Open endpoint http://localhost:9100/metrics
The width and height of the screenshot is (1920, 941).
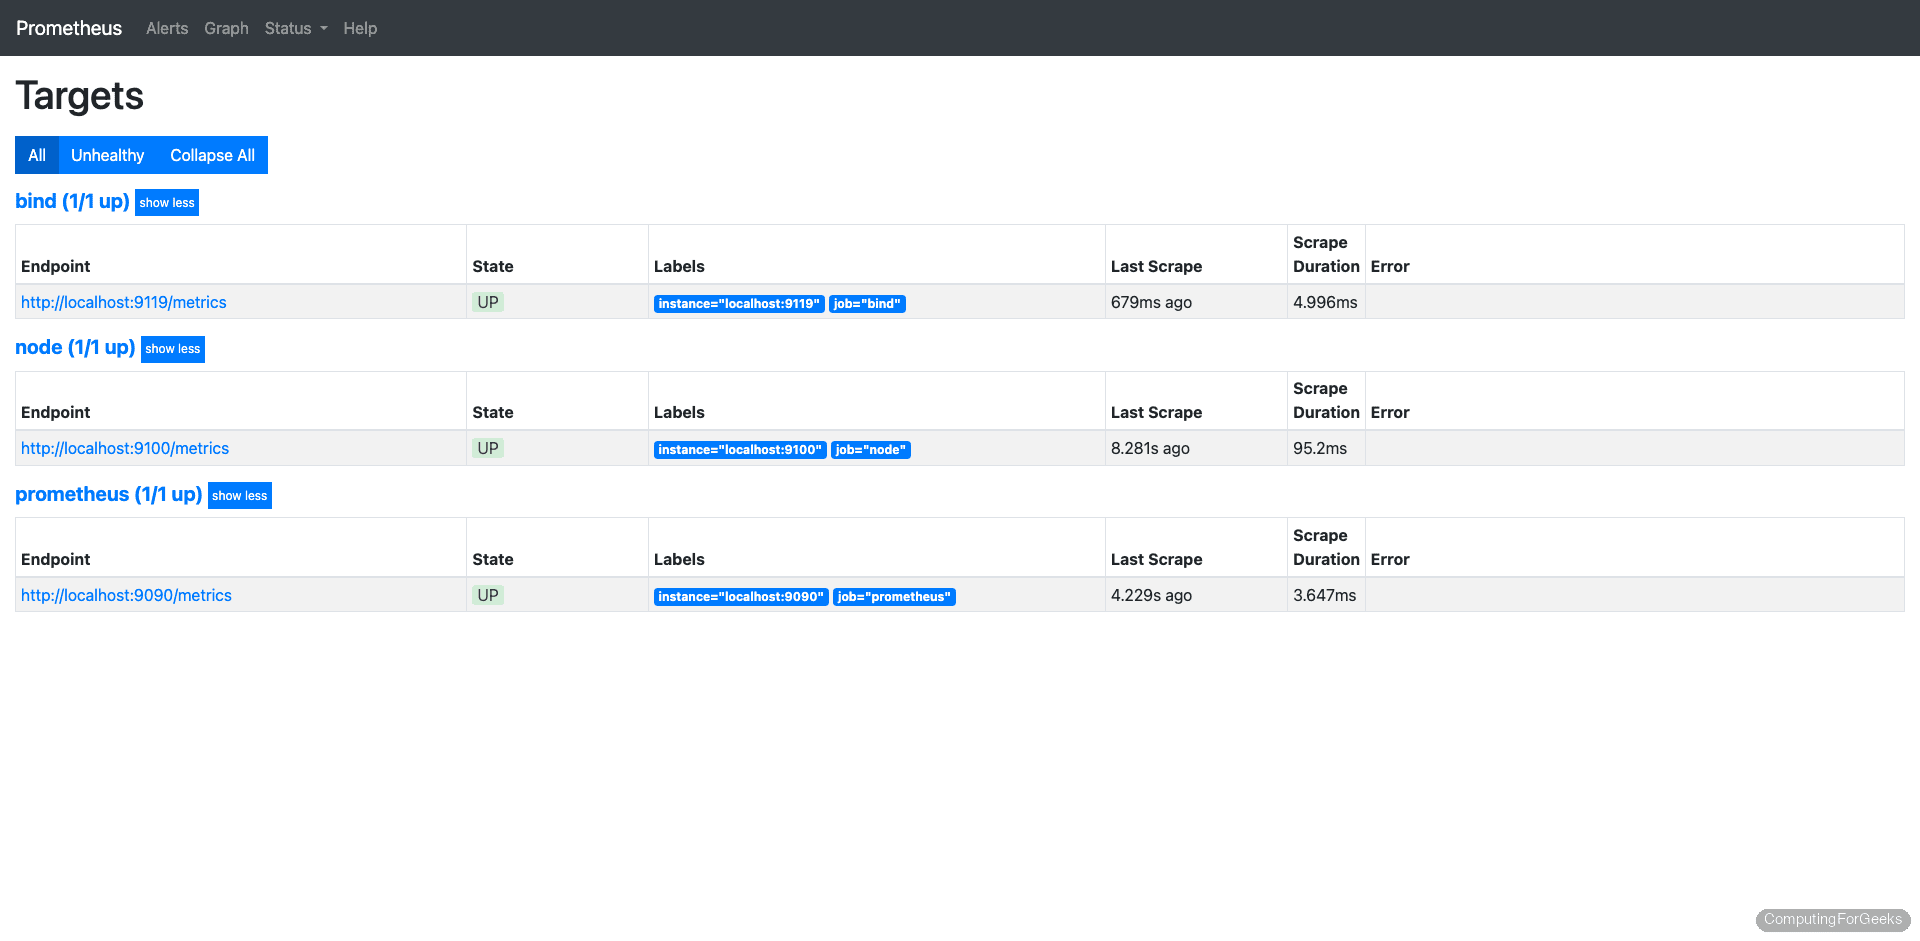click(124, 448)
